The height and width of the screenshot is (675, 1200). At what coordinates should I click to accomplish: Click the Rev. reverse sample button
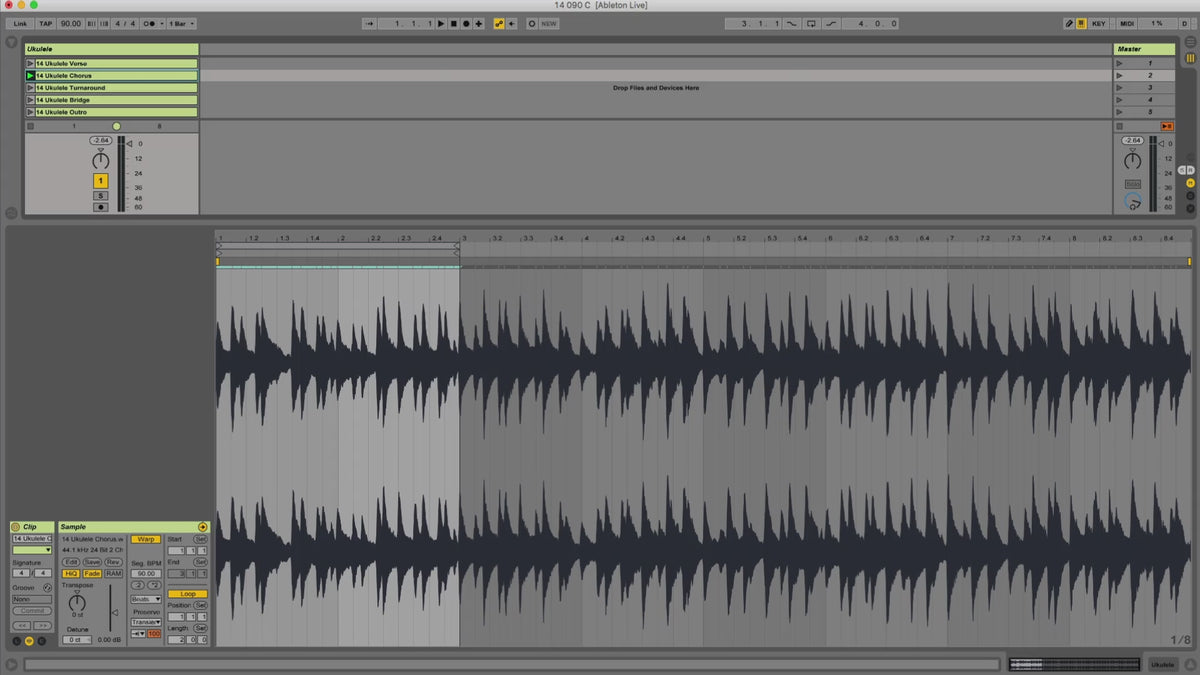click(113, 562)
